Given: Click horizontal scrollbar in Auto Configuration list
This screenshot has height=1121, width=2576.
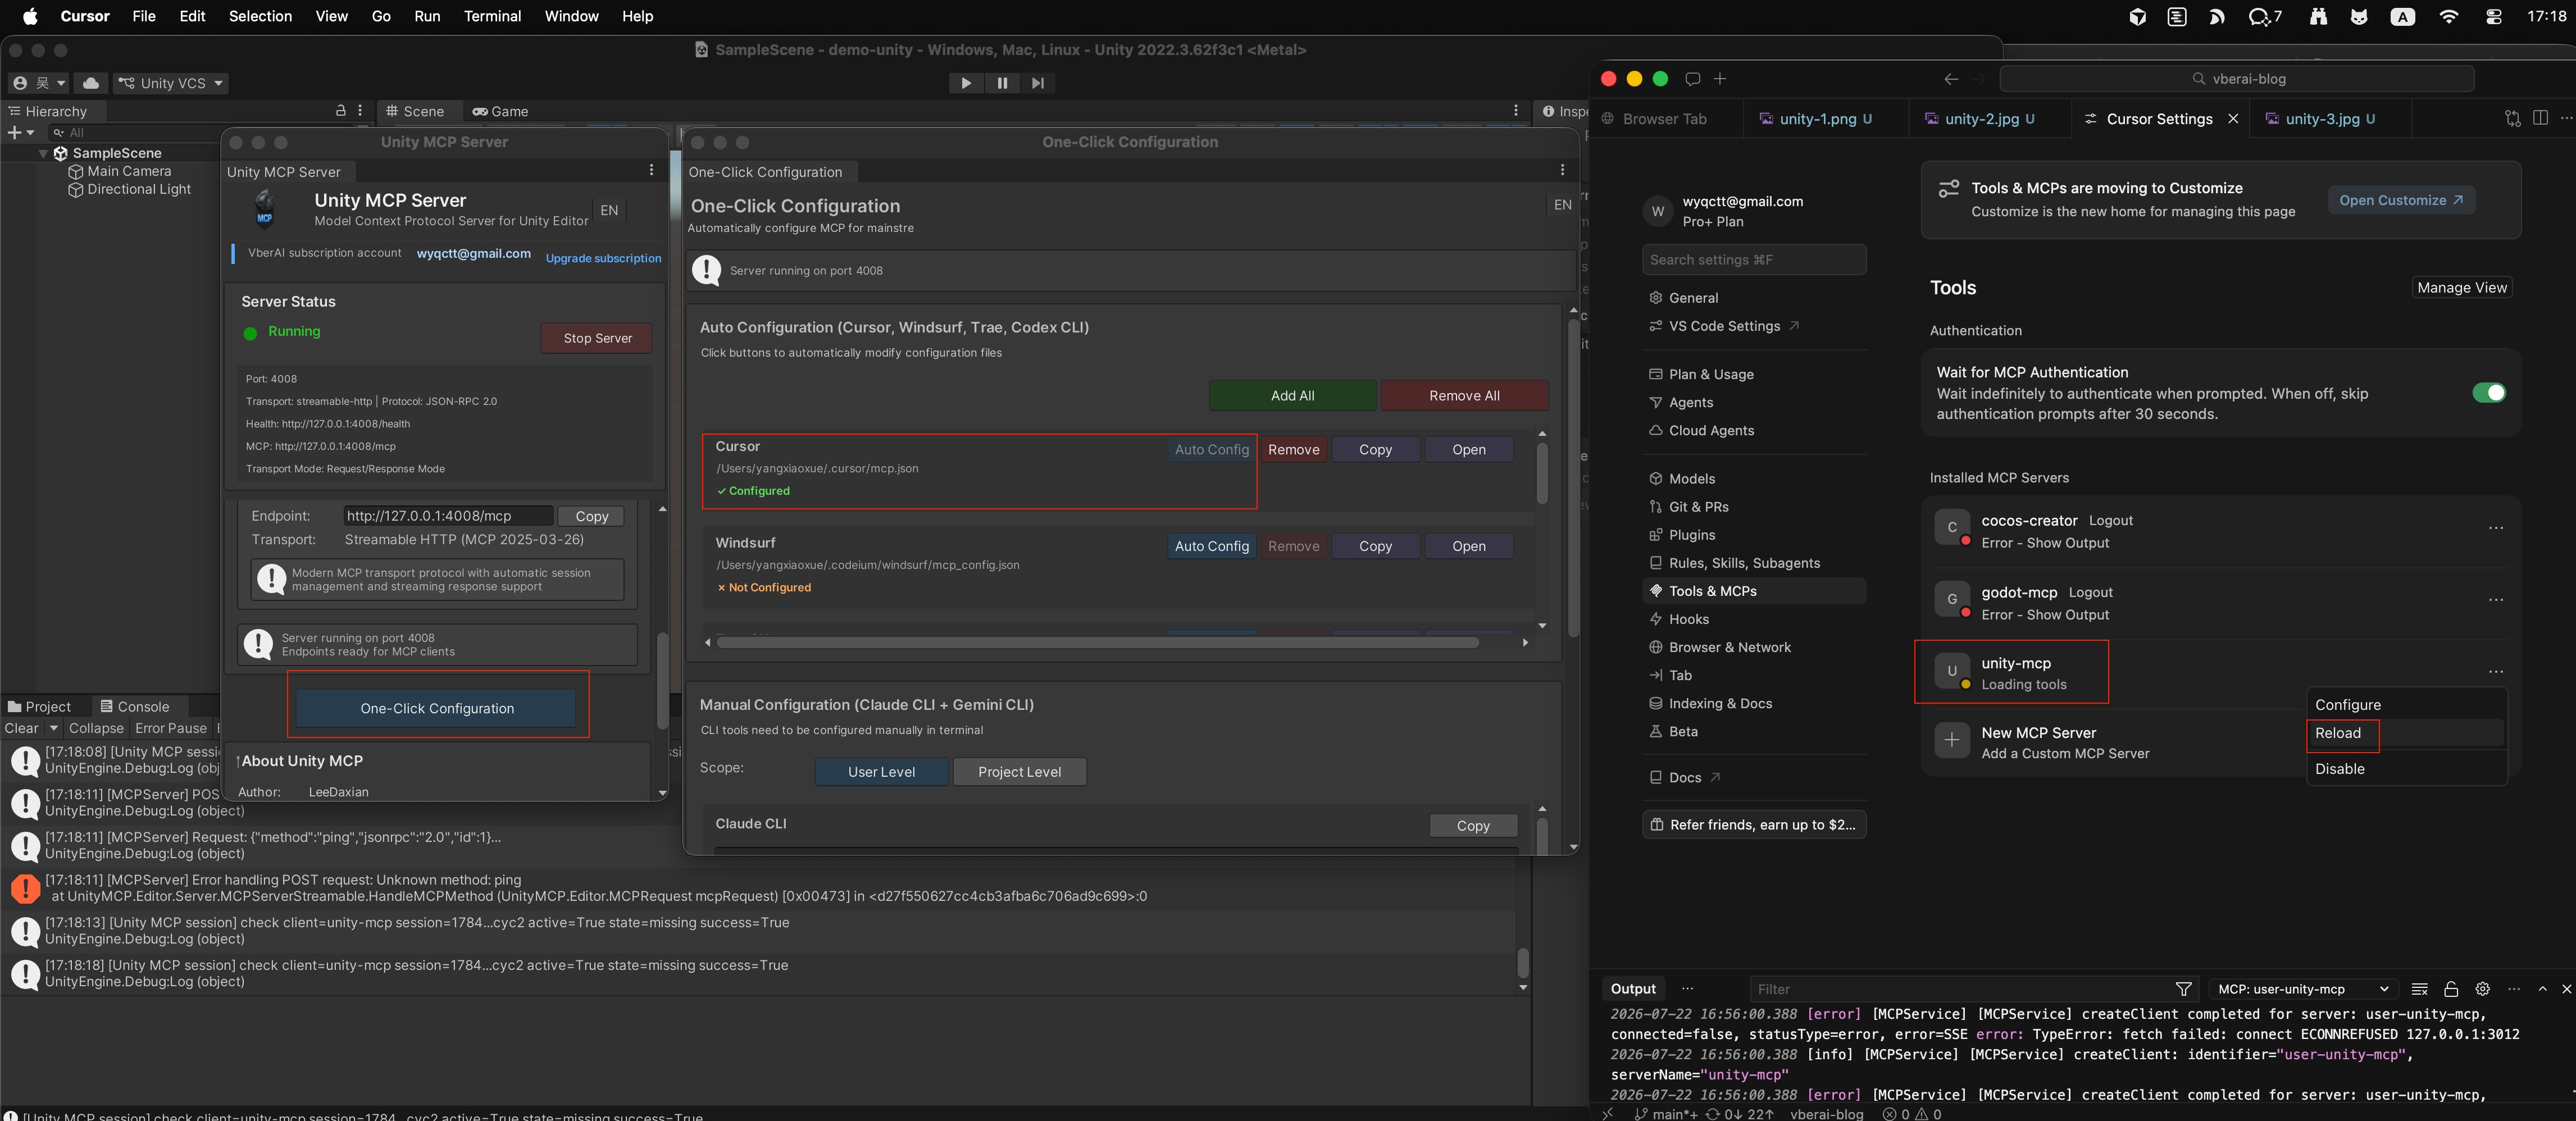Looking at the screenshot, I should 1097,642.
